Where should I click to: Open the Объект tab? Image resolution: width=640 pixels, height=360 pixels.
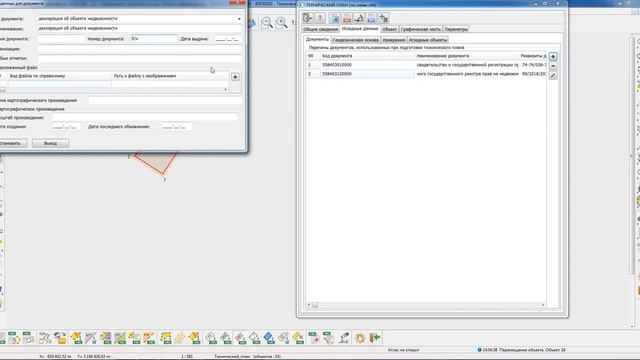point(389,29)
